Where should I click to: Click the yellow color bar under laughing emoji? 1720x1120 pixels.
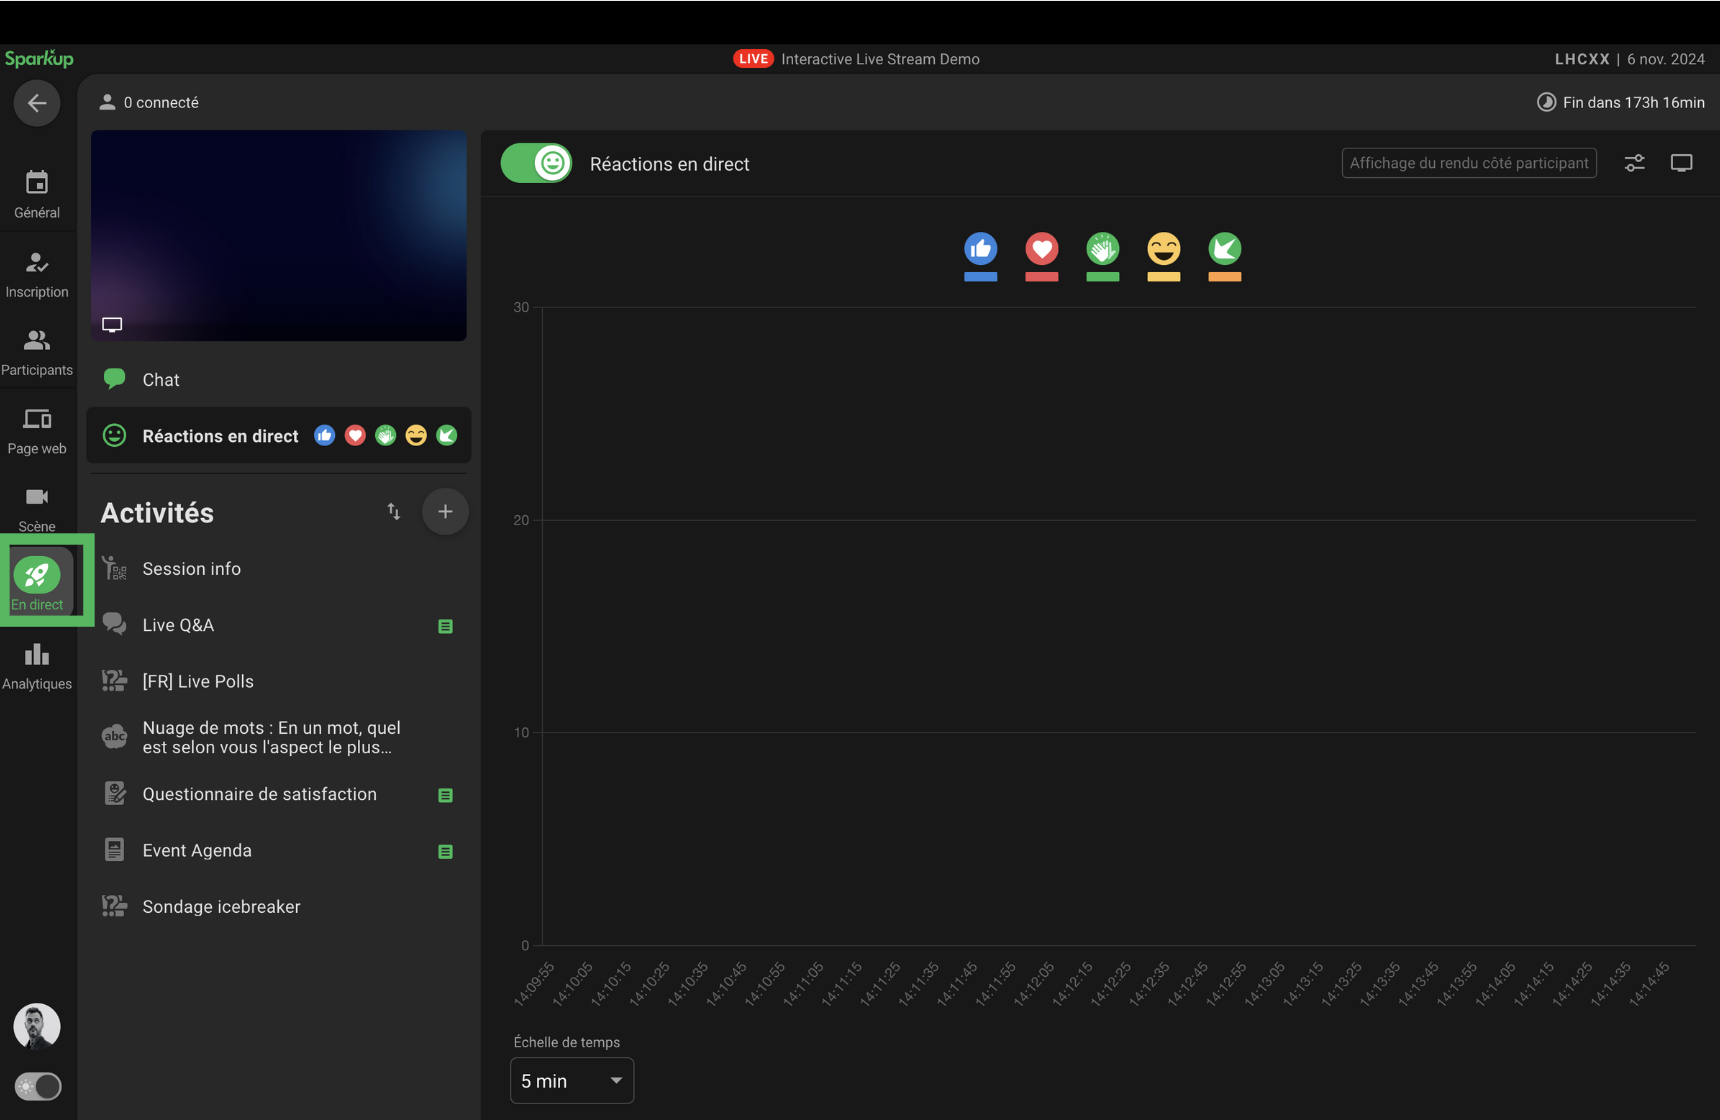coord(1163,277)
